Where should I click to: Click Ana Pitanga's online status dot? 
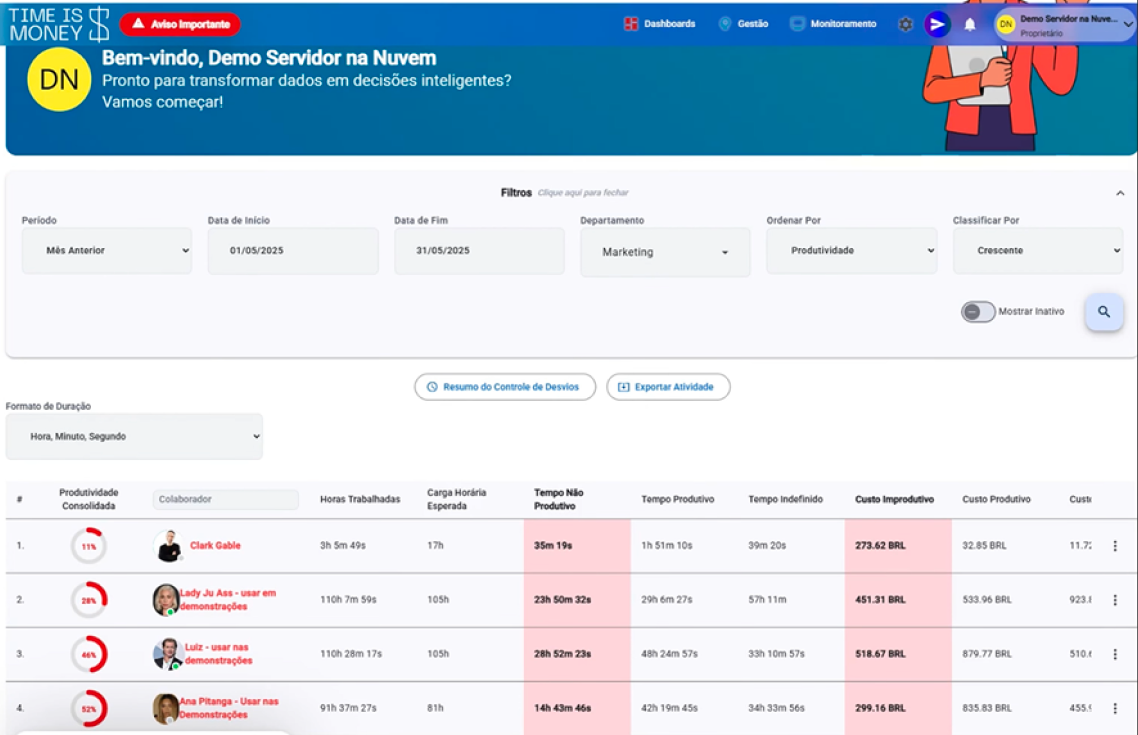coord(170,719)
